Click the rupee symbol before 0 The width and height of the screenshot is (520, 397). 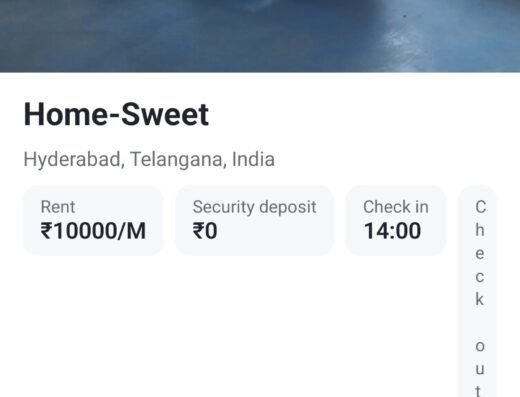pos(198,231)
